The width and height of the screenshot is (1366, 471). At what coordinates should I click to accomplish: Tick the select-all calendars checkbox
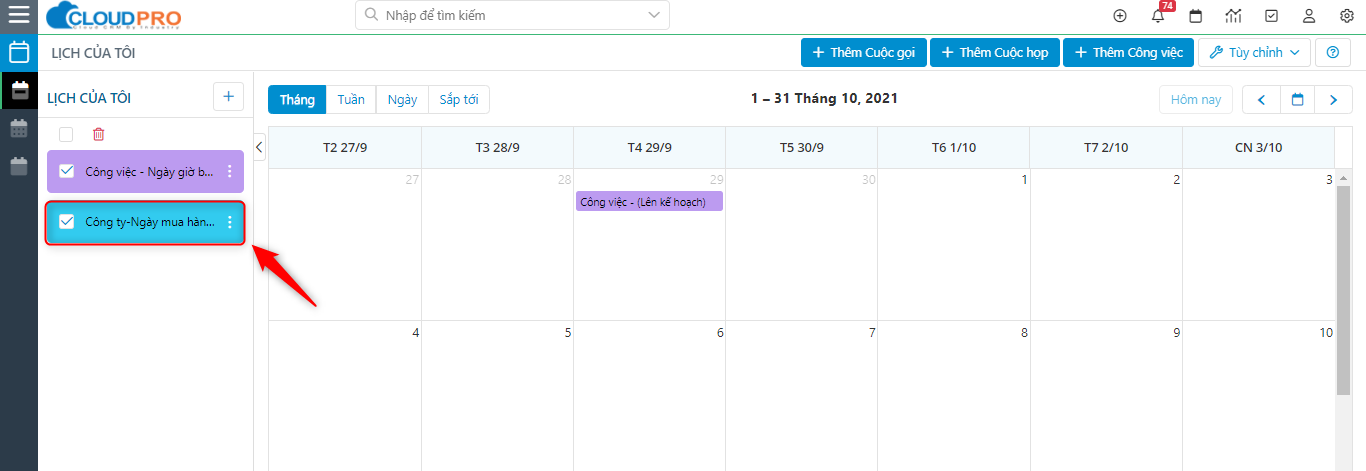(x=66, y=134)
